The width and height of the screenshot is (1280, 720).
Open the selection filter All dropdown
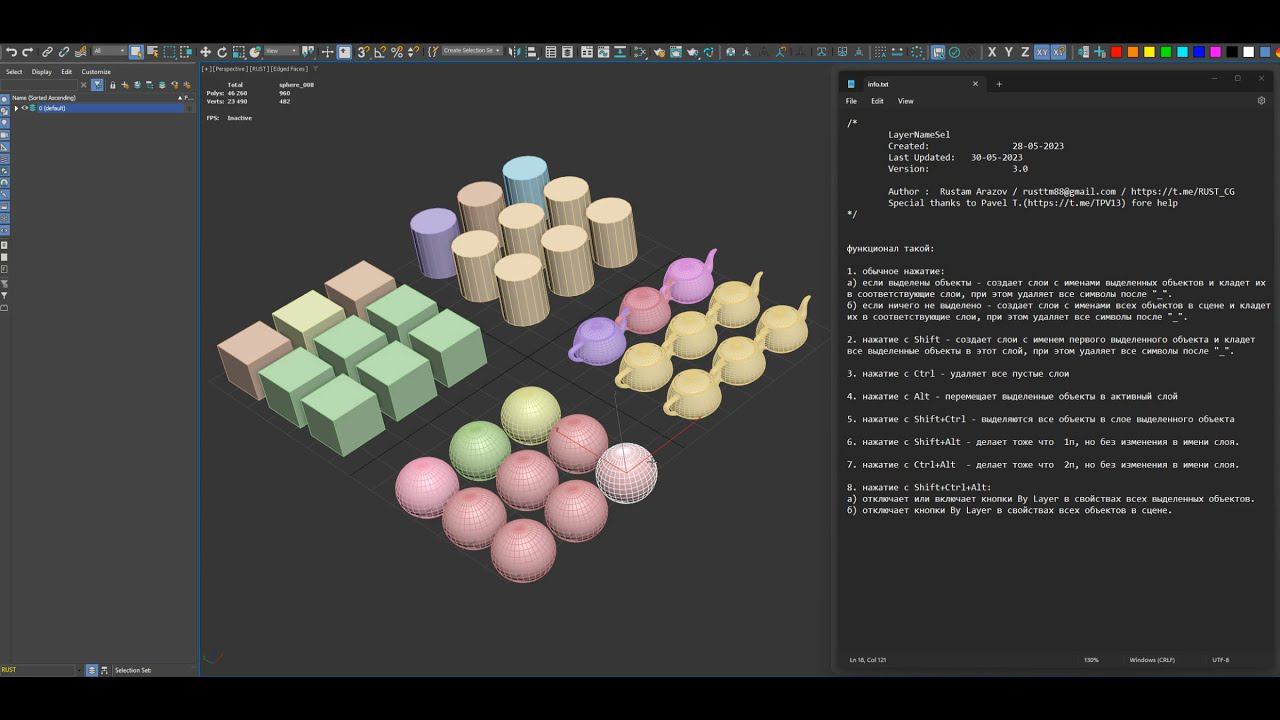tap(110, 51)
